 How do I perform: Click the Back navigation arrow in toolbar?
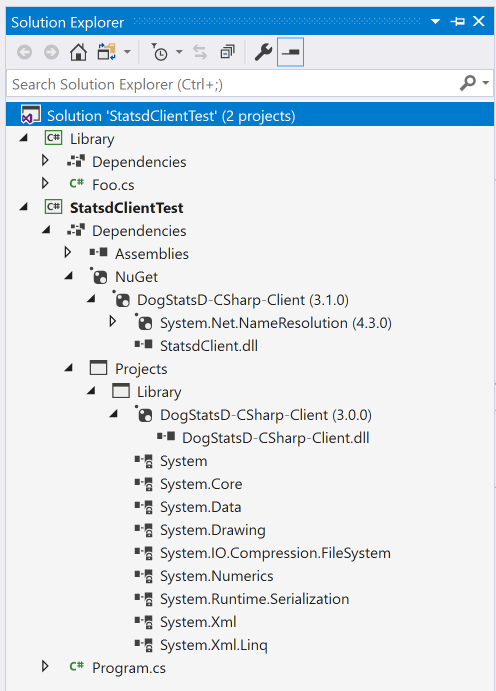coord(25,52)
